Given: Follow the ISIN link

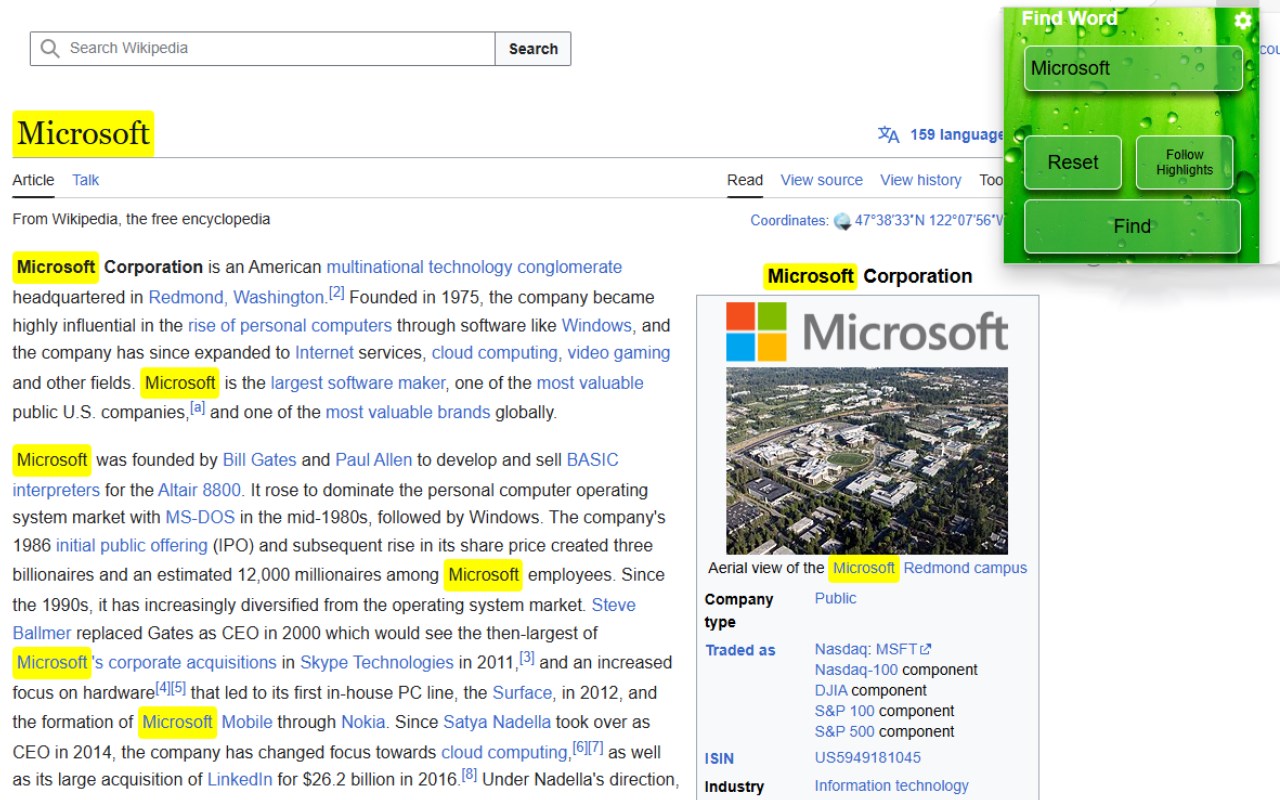Looking at the screenshot, I should pos(719,758).
